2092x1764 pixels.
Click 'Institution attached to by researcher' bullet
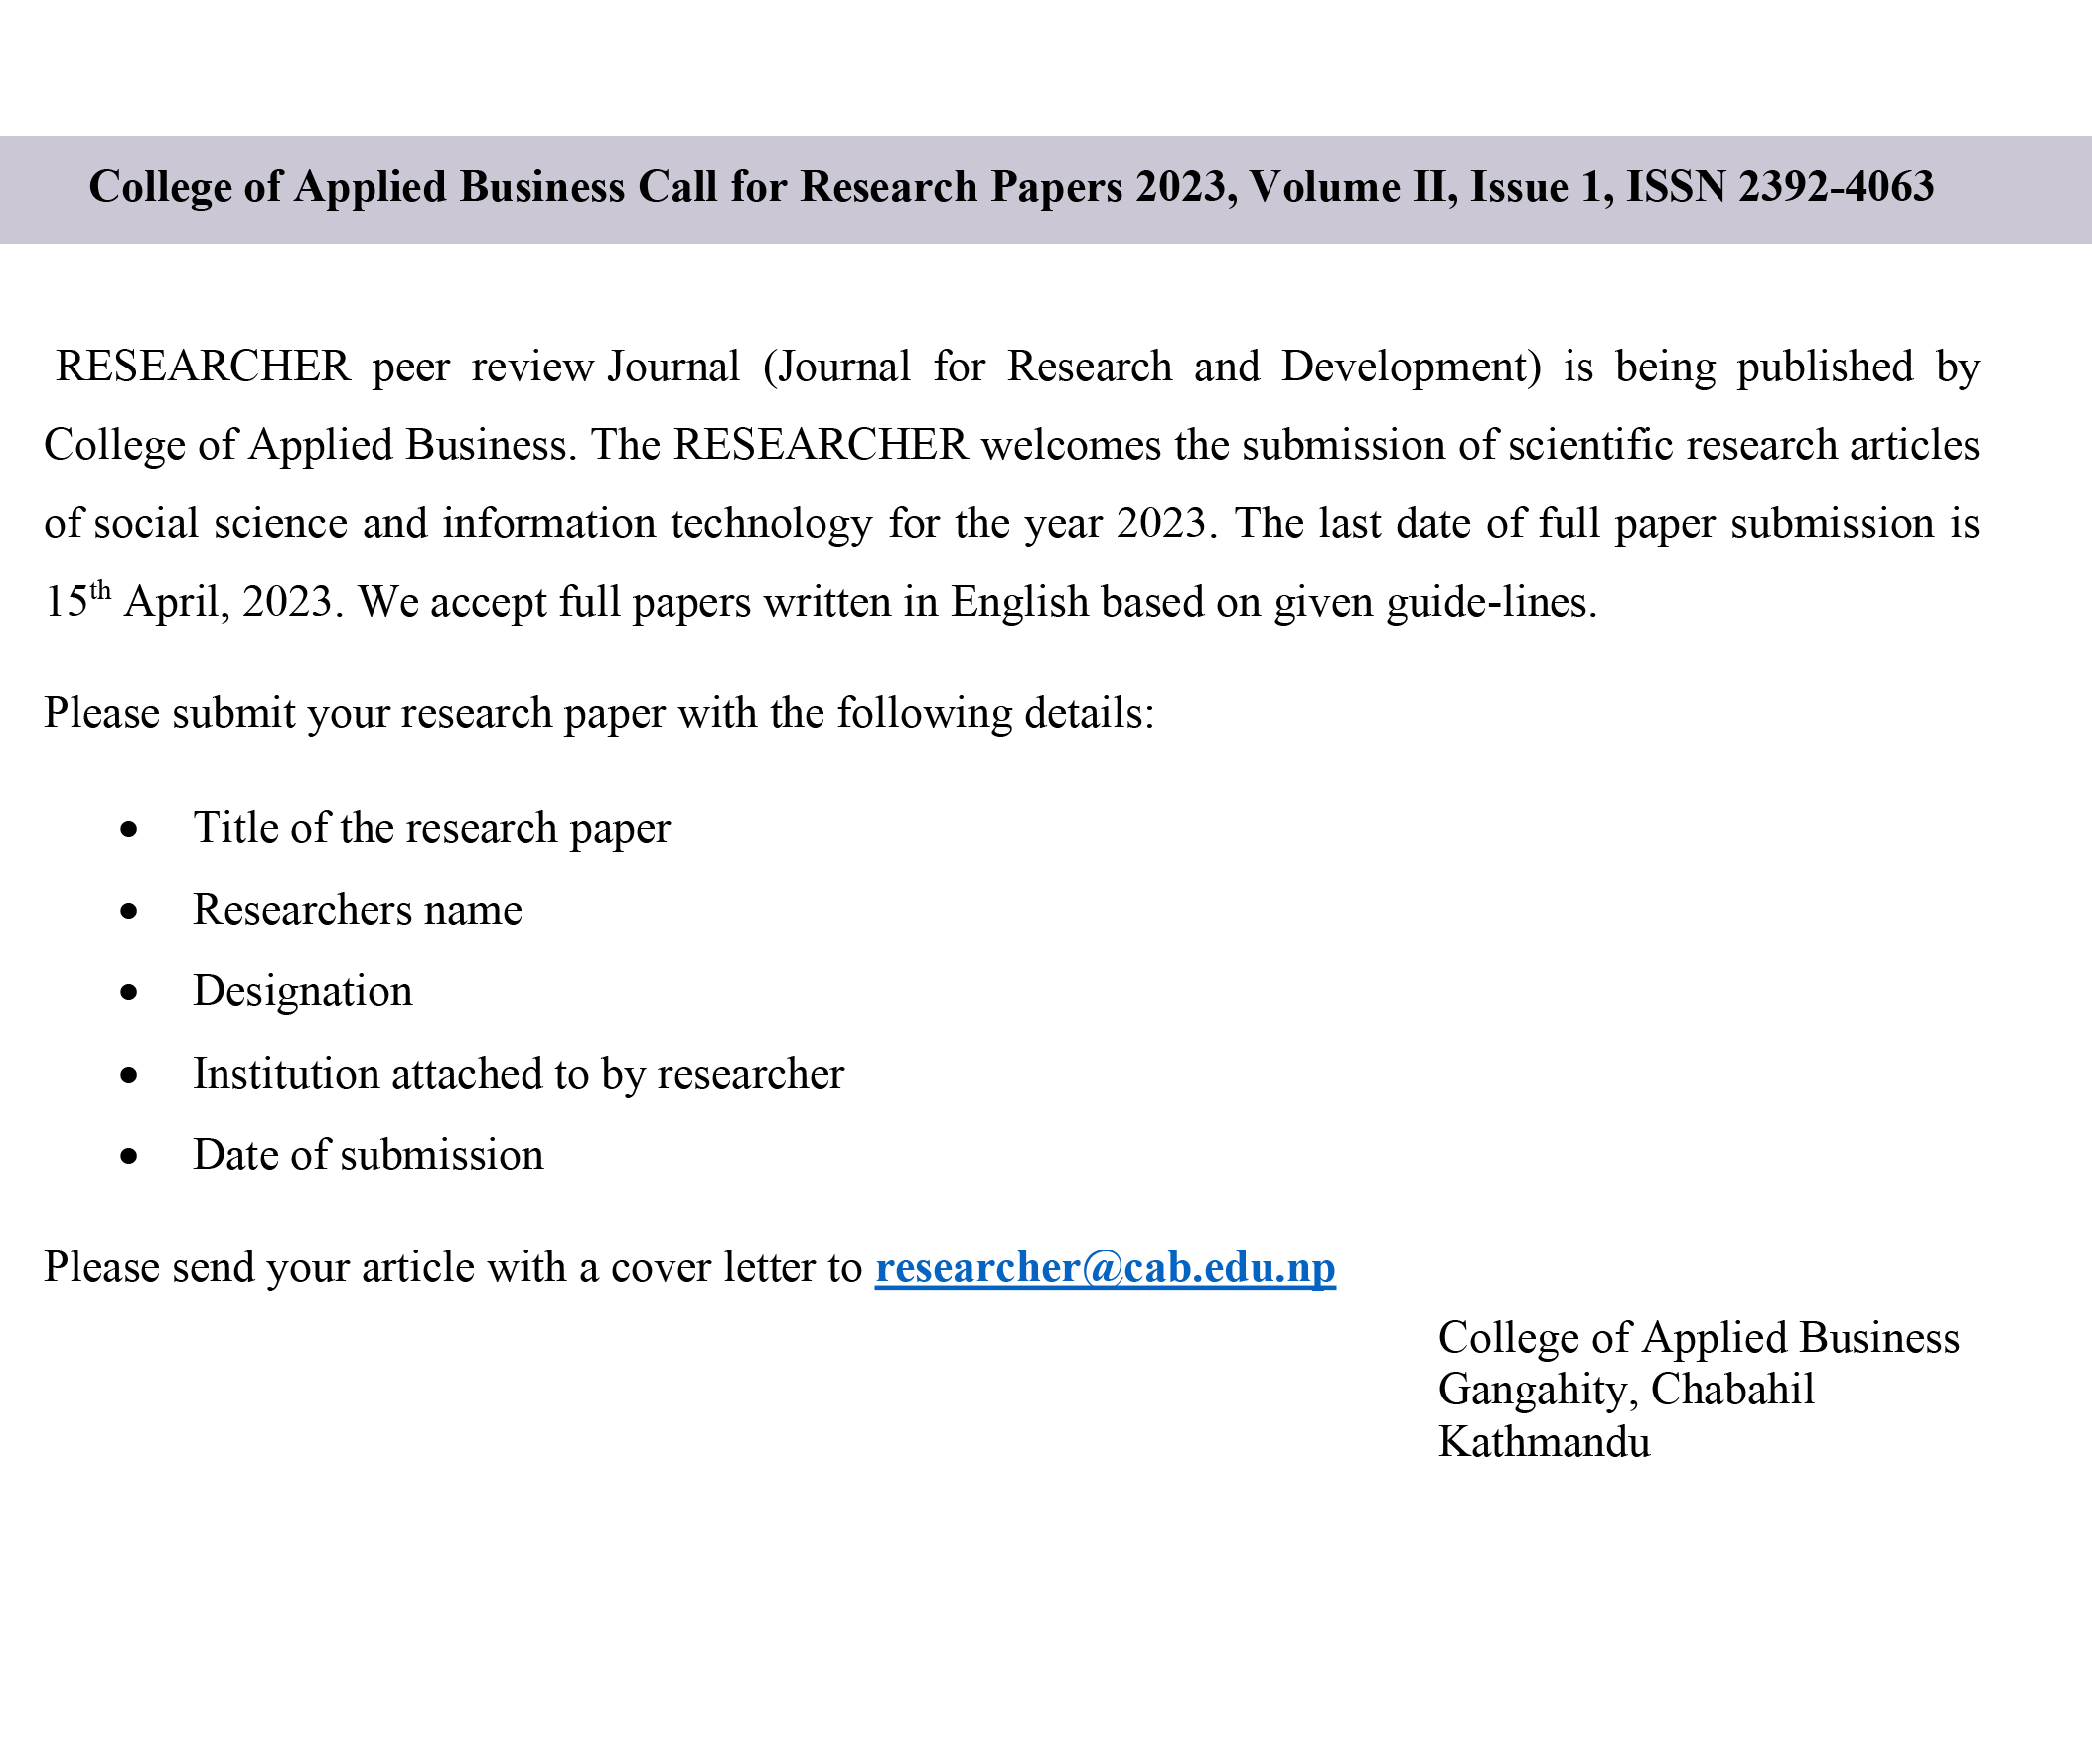518,1074
